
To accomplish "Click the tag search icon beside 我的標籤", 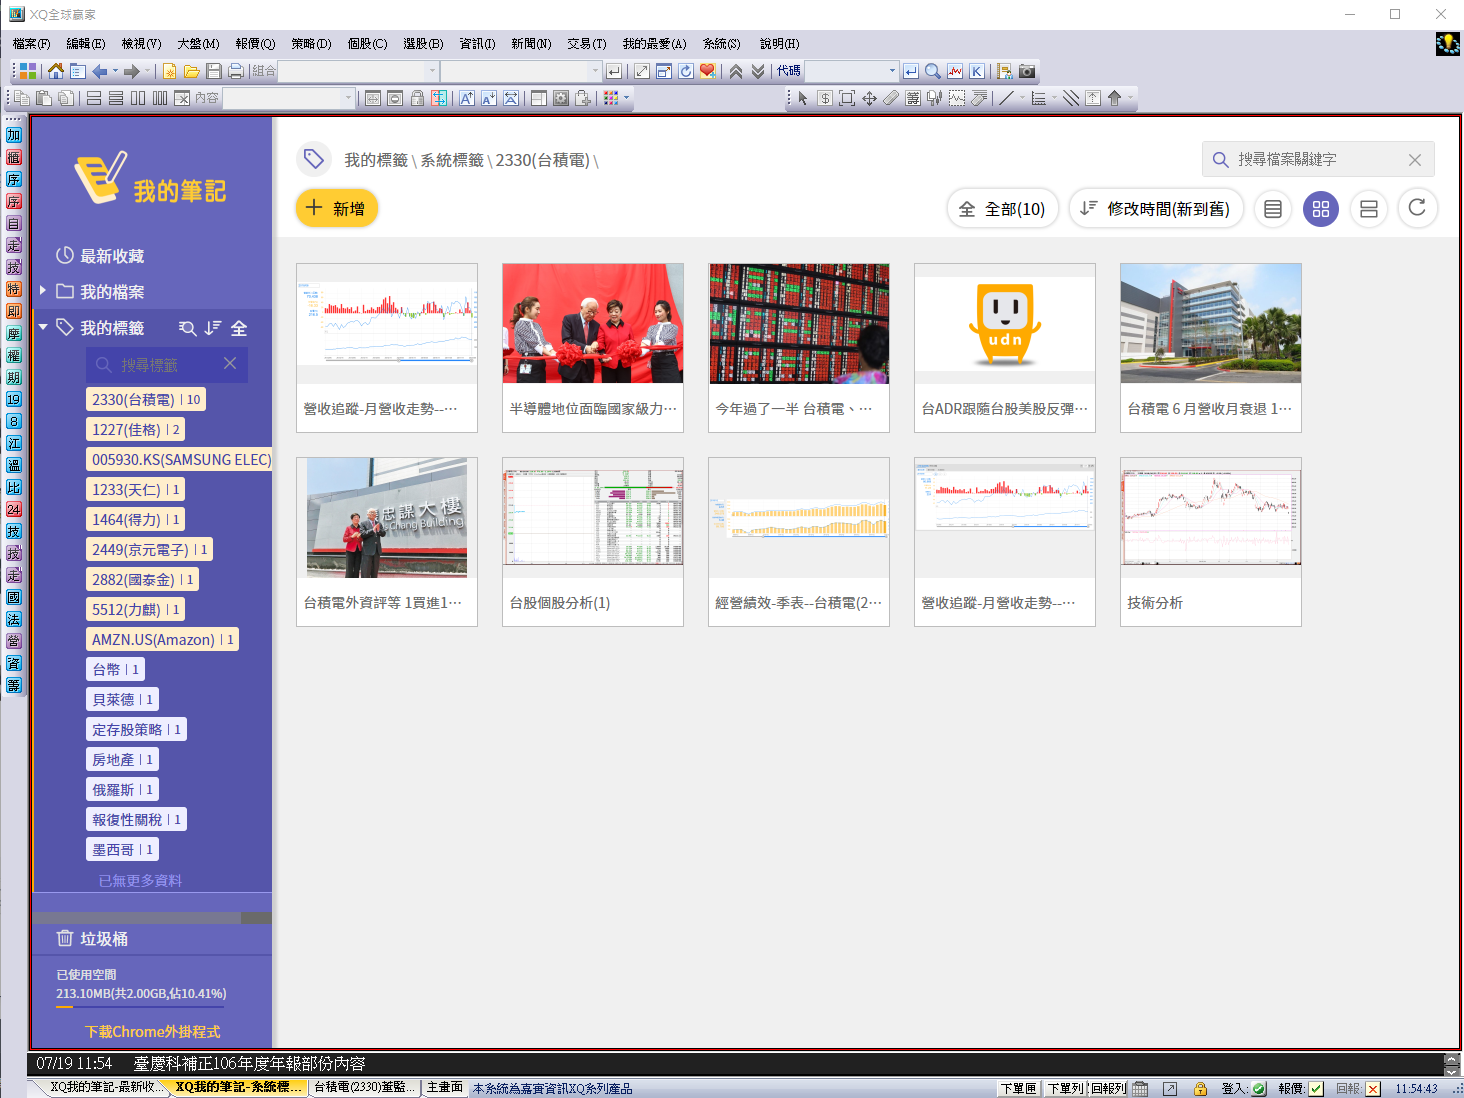I will tap(187, 328).
